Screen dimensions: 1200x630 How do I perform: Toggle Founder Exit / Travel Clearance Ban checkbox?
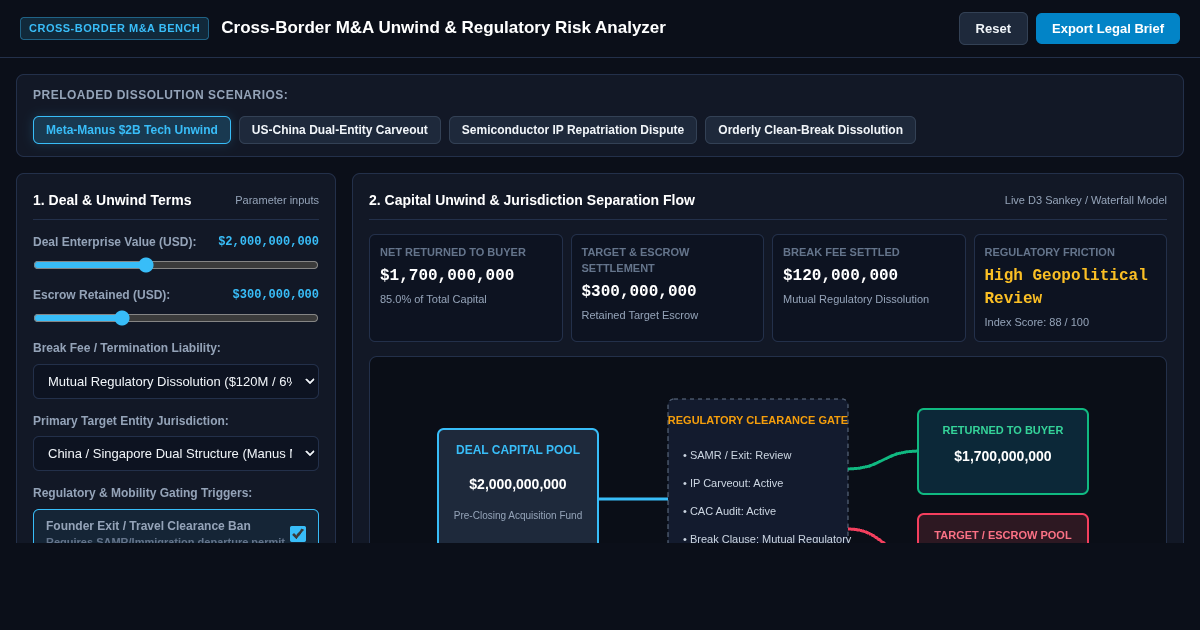[298, 534]
